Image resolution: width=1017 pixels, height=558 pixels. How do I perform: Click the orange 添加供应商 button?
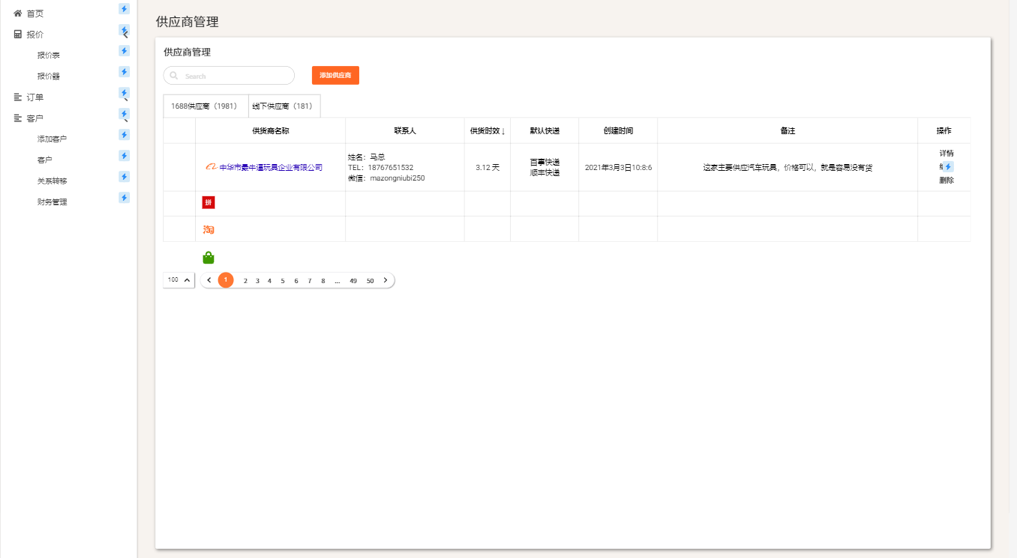tap(335, 75)
